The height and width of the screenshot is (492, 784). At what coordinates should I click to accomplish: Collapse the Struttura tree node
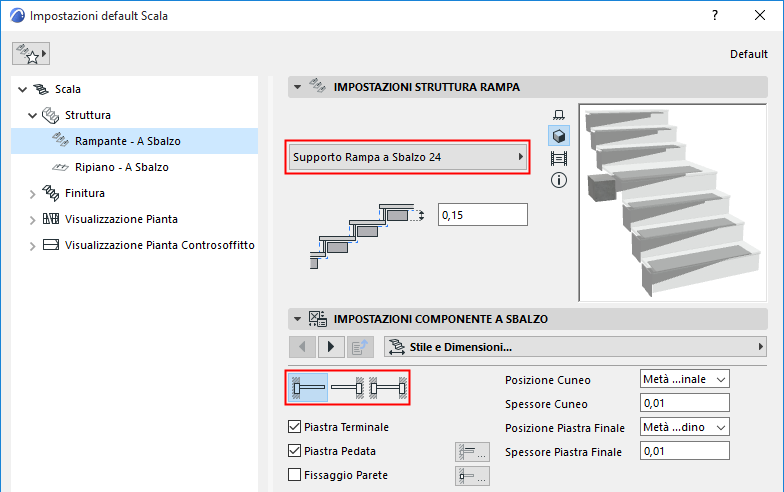pyautogui.click(x=32, y=116)
